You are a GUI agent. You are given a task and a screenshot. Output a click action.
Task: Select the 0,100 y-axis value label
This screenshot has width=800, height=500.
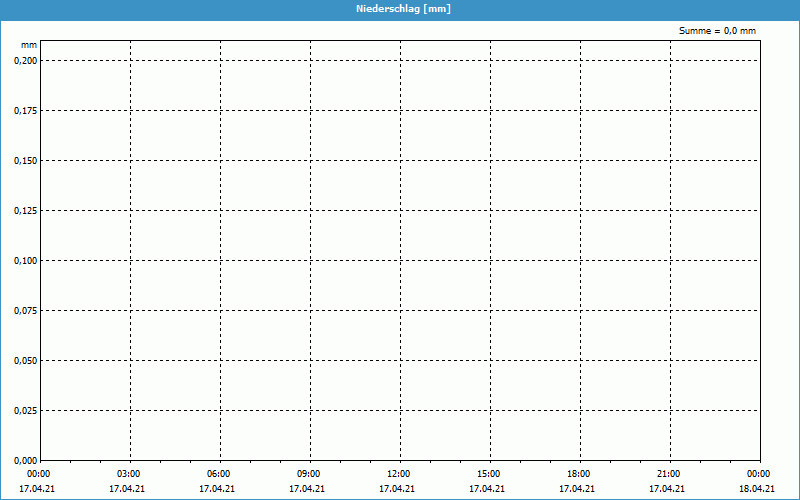[x=25, y=260]
